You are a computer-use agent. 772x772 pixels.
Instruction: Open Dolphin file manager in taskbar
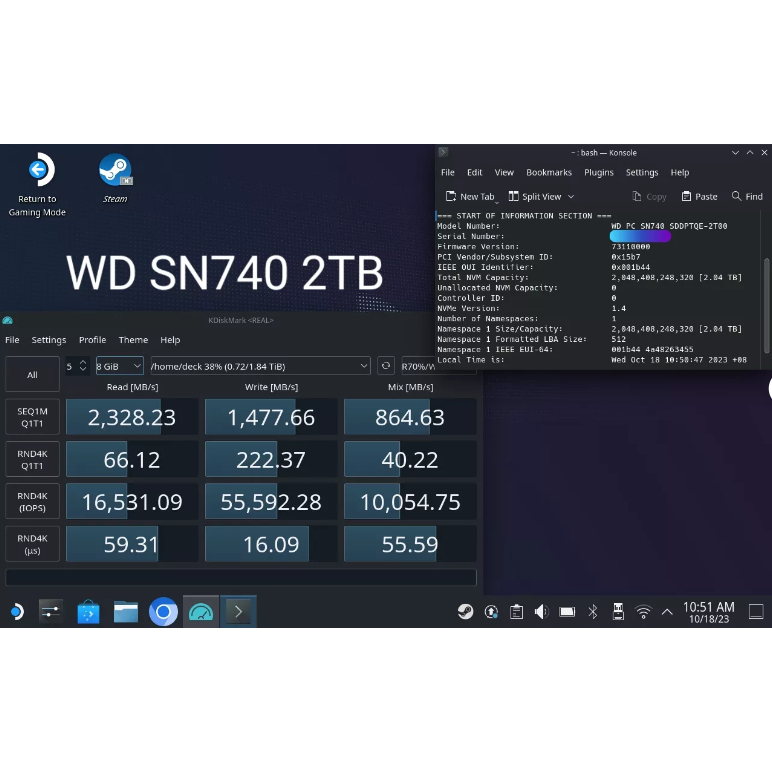pos(126,611)
